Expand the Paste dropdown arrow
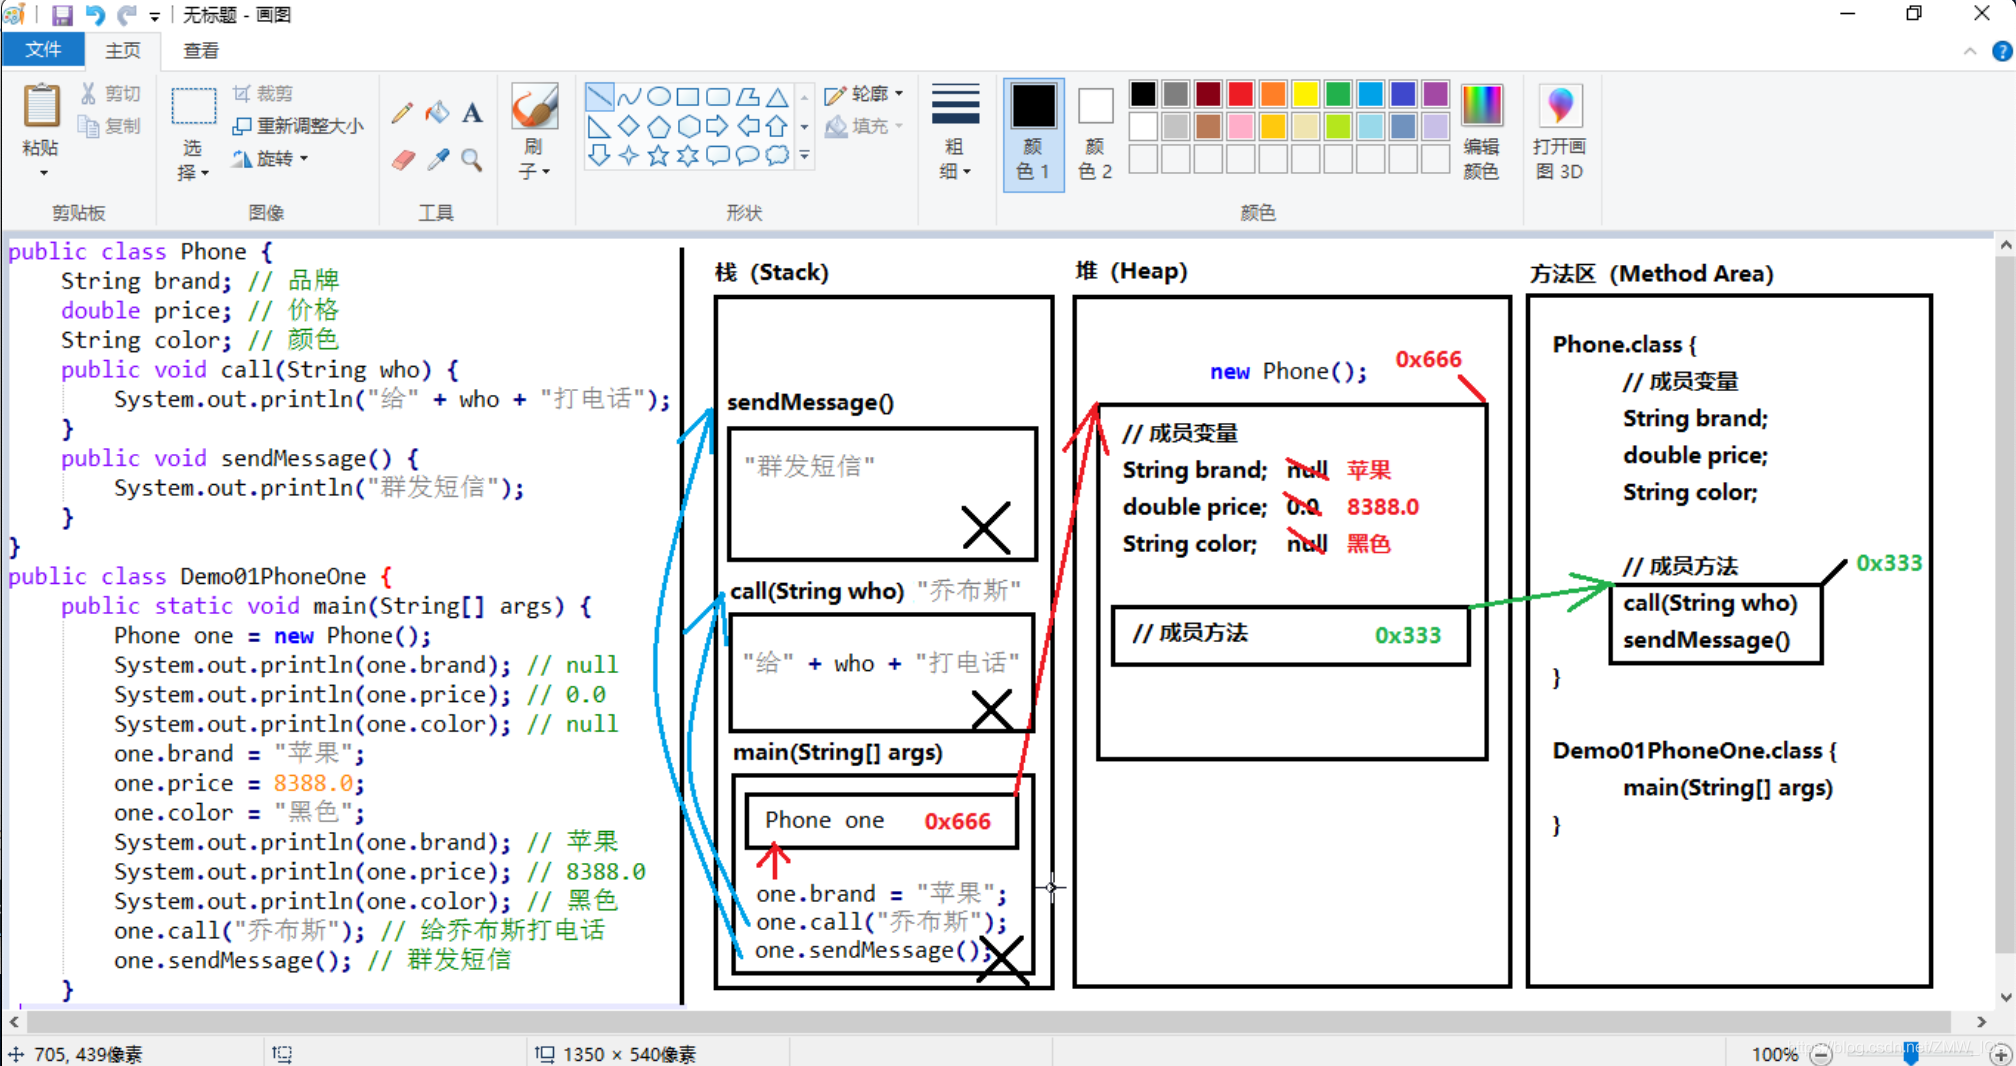Screen dimensions: 2016x1066 pyautogui.click(x=42, y=173)
